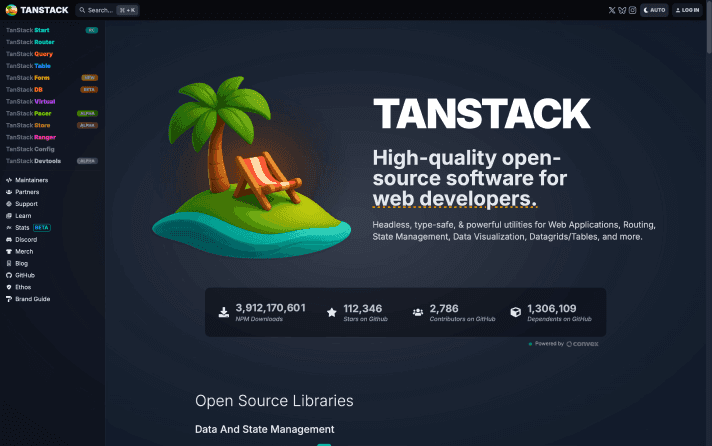Click the Stats chart icon
Image resolution: width=712 pixels, height=446 pixels.
pyautogui.click(x=9, y=228)
